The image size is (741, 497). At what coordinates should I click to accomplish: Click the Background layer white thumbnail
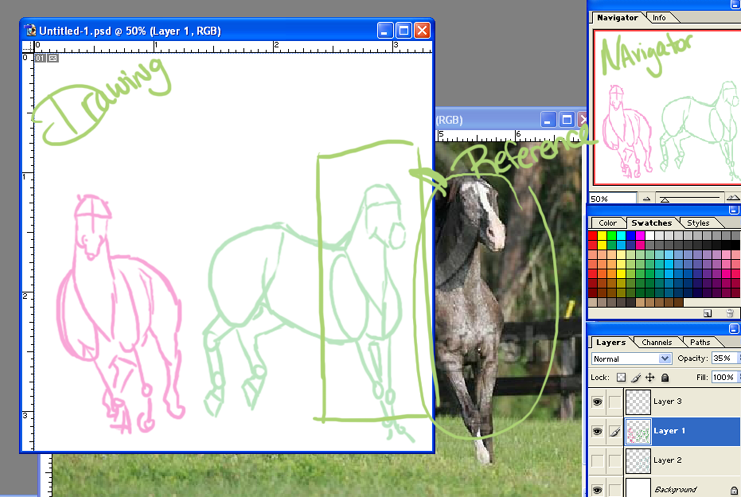click(x=638, y=488)
